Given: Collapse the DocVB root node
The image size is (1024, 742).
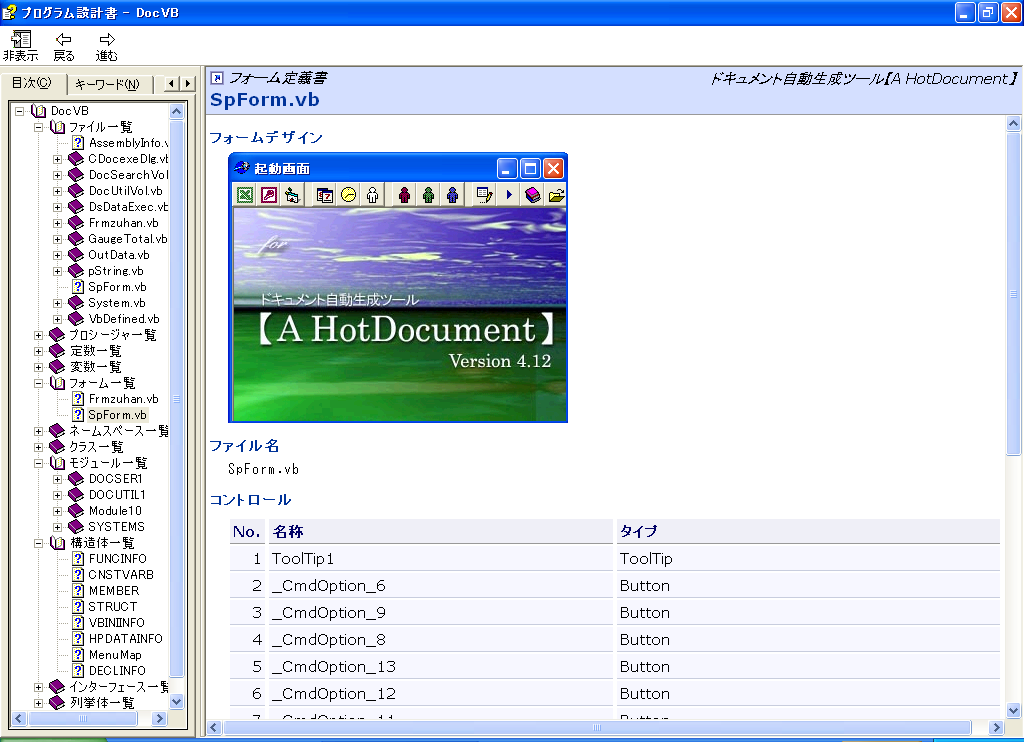Looking at the screenshot, I should pyautogui.click(x=20, y=111).
